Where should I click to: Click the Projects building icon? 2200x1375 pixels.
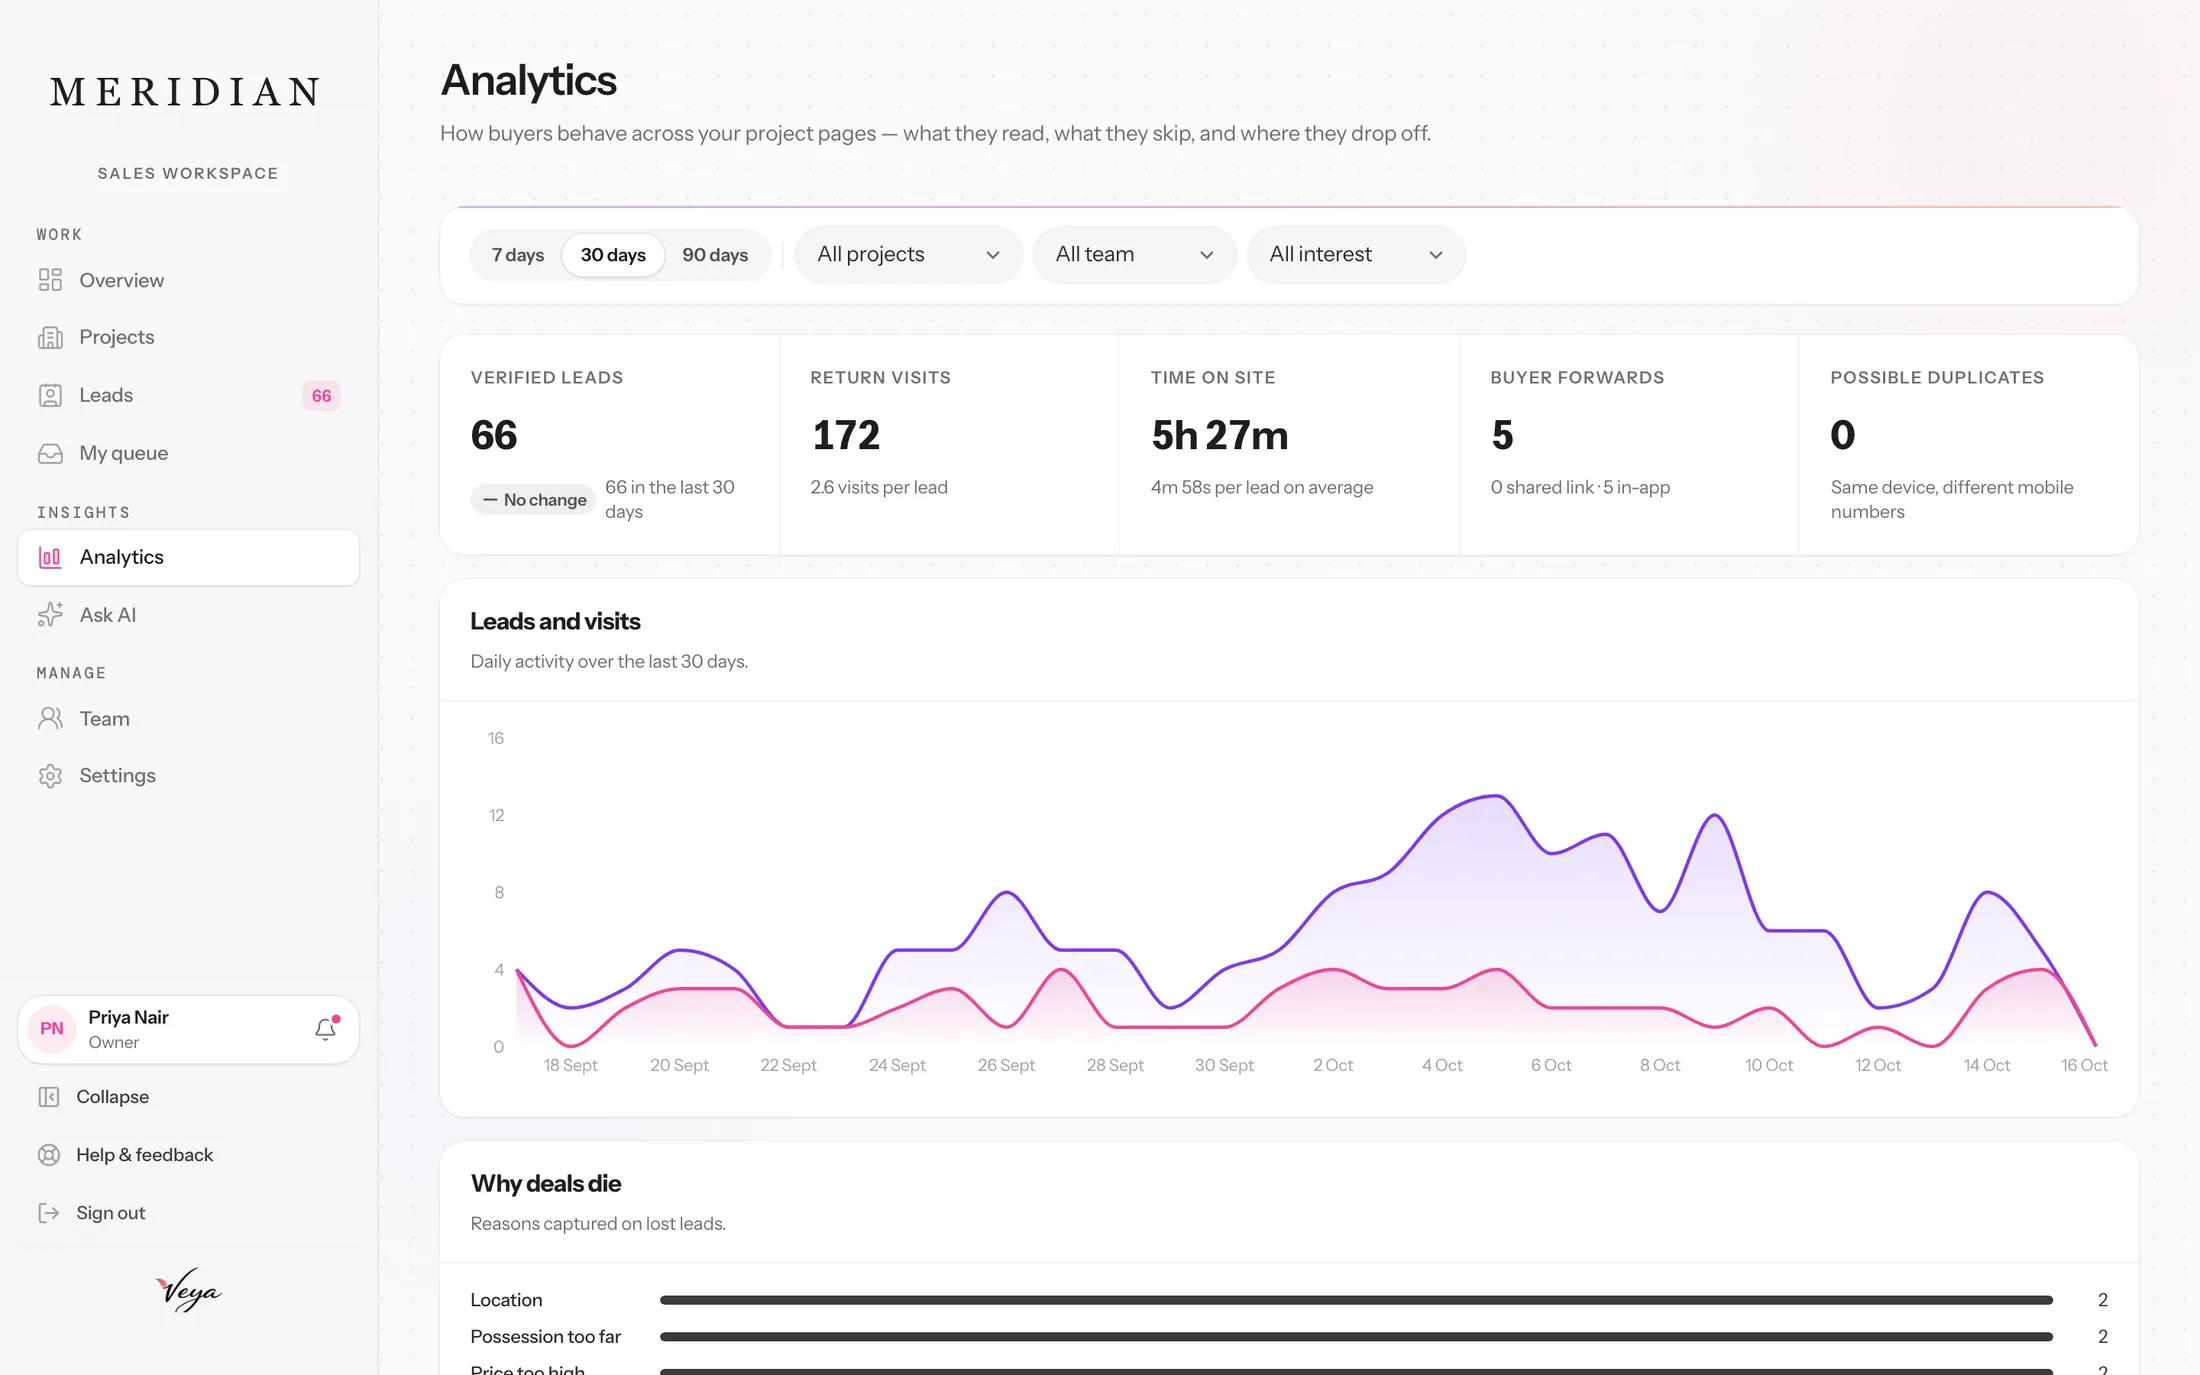click(50, 337)
